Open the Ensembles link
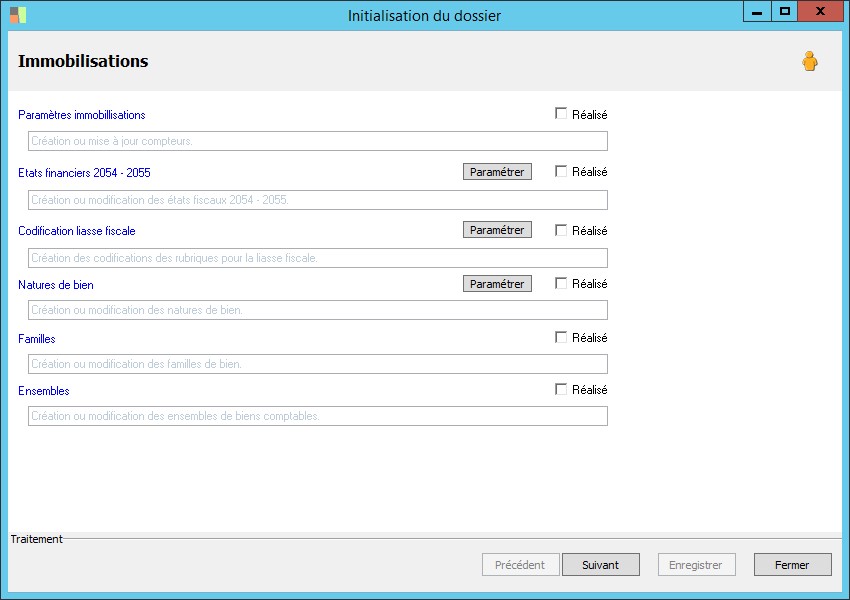The height and width of the screenshot is (600, 850). [x=44, y=391]
